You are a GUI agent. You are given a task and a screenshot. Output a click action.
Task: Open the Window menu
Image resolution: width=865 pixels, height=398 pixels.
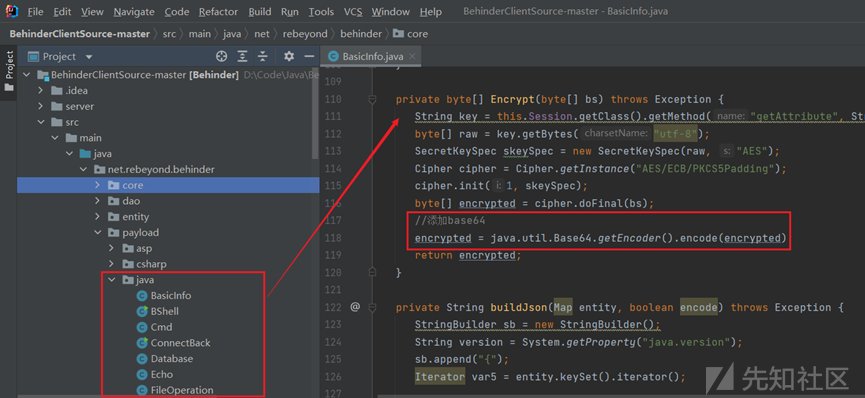(x=391, y=12)
